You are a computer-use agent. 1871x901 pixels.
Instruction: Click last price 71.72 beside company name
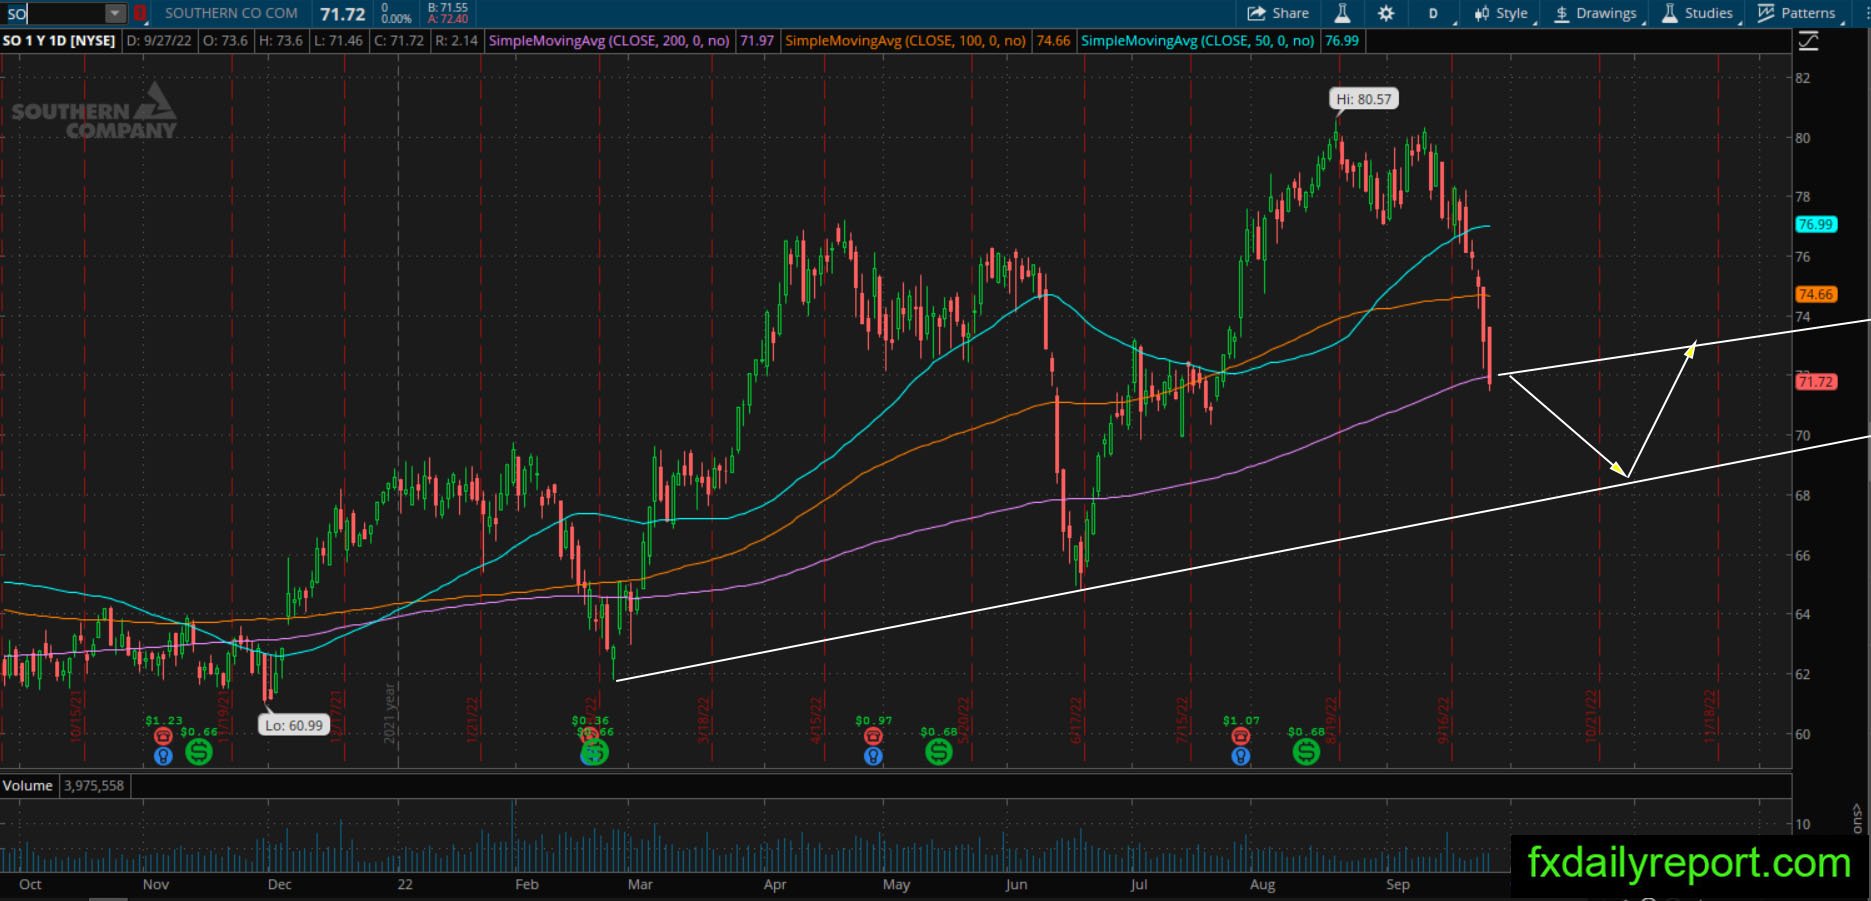[342, 14]
